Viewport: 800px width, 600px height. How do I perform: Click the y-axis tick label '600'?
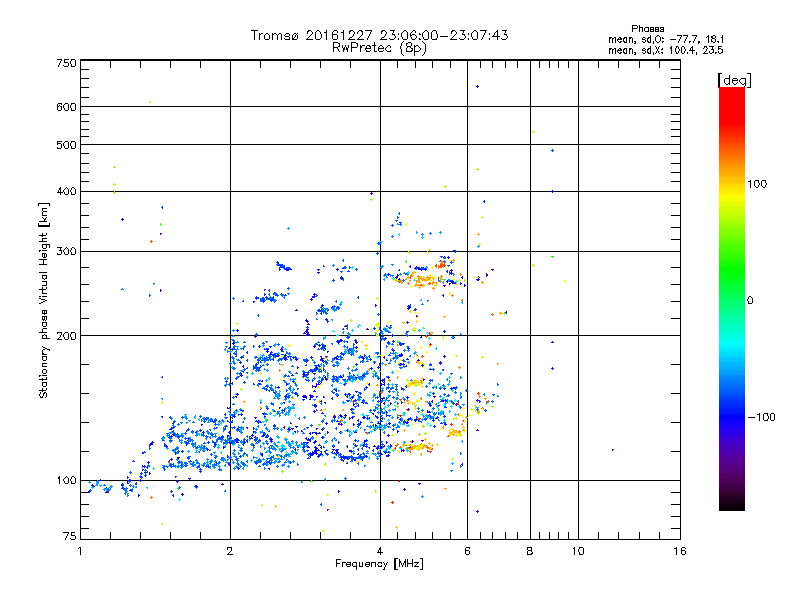tap(66, 107)
